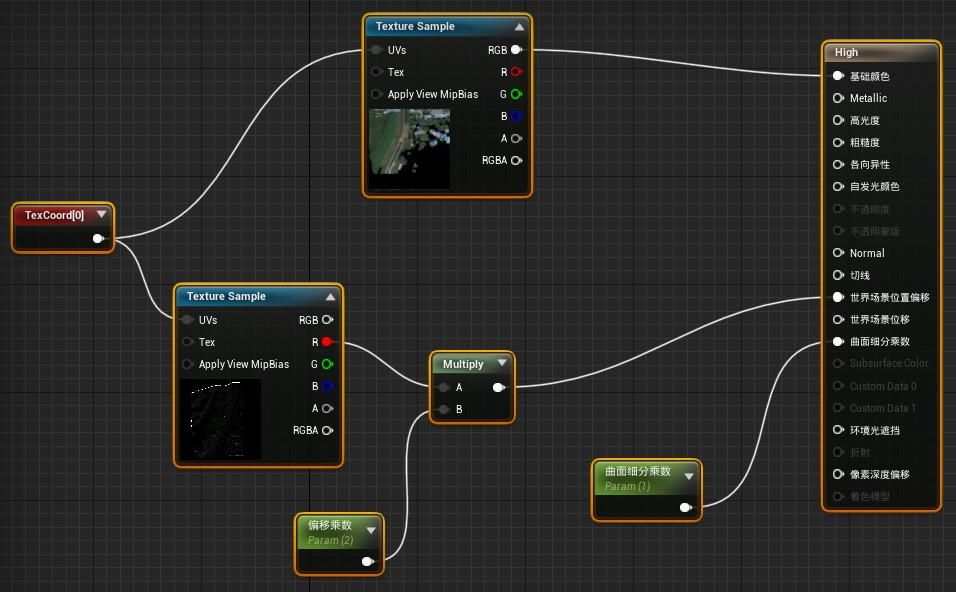Select the 曲面细分乘数 parameter node title

pyautogui.click(x=638, y=471)
